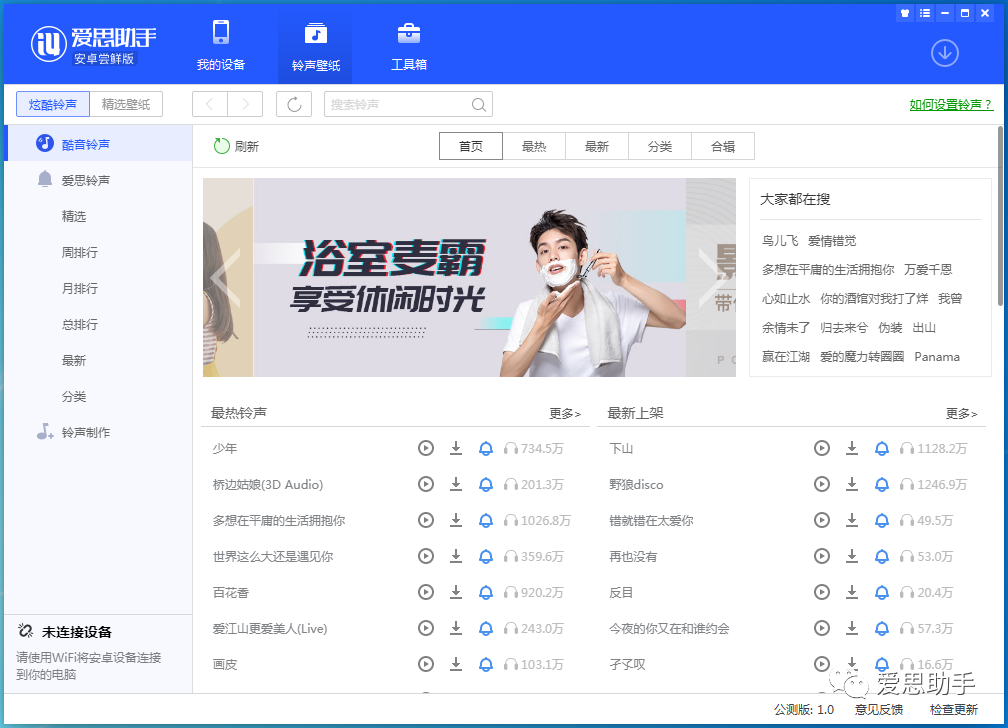Click 检查更新 in the status bar

pos(953,709)
